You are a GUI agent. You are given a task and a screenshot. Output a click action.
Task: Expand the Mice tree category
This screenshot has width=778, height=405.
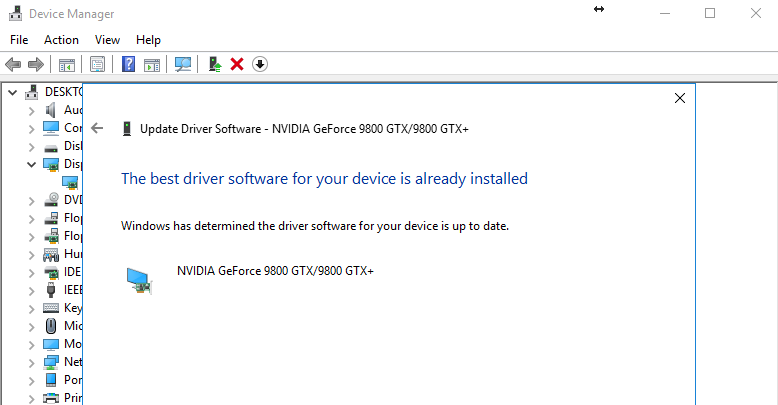click(x=31, y=327)
